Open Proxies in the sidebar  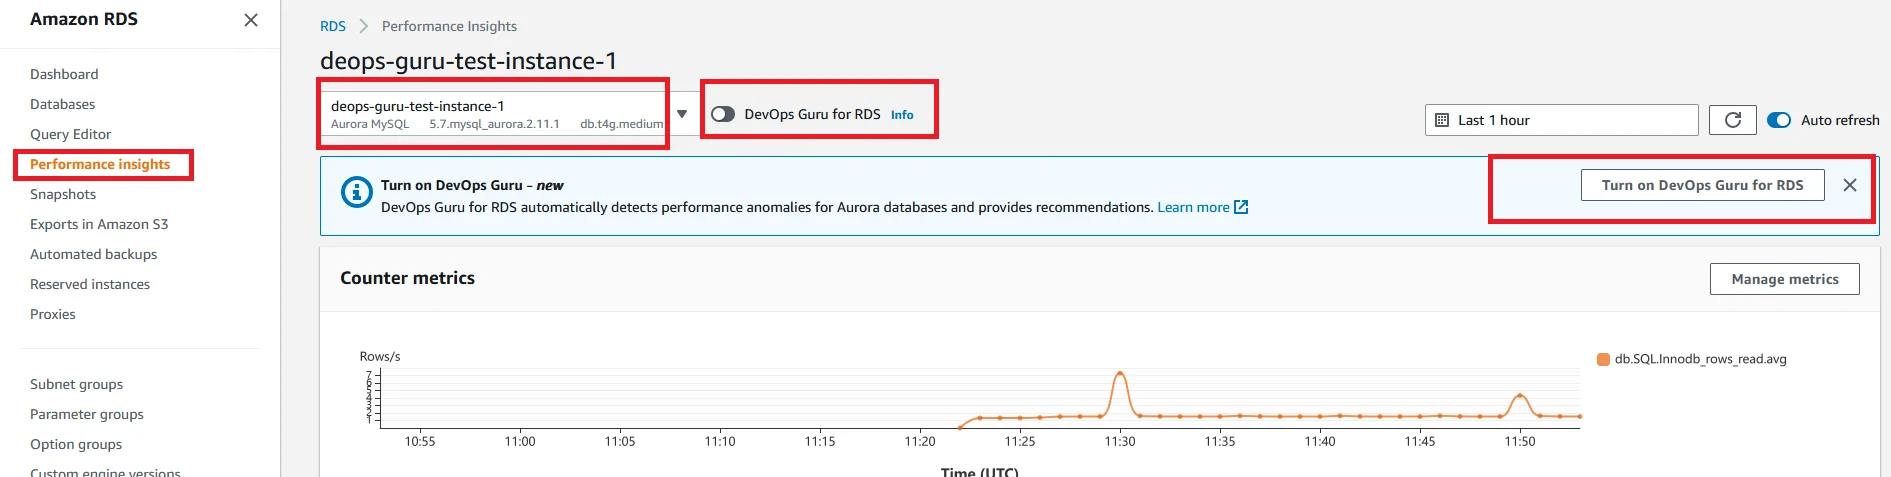(x=53, y=314)
